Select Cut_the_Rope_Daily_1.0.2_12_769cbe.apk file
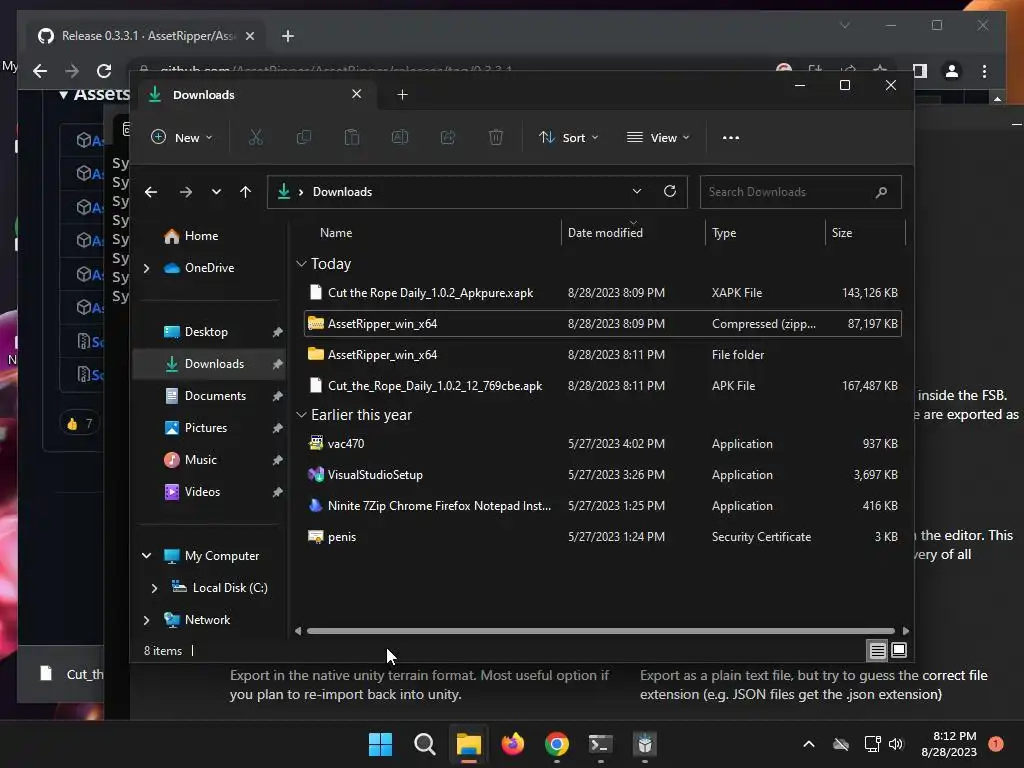The width and height of the screenshot is (1024, 768). (603, 385)
